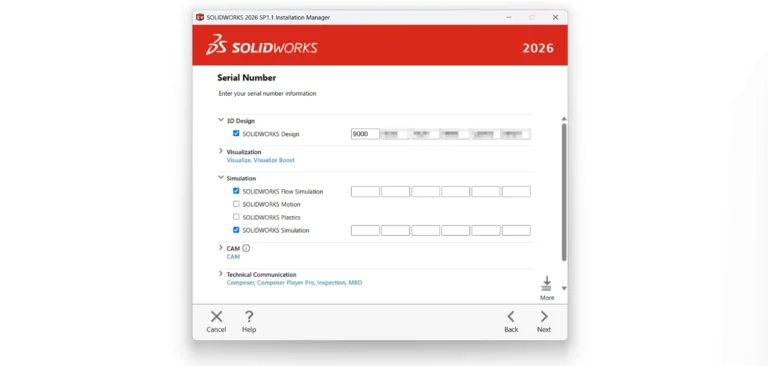Open the CAM info icon
768x366 pixels.
pos(246,248)
